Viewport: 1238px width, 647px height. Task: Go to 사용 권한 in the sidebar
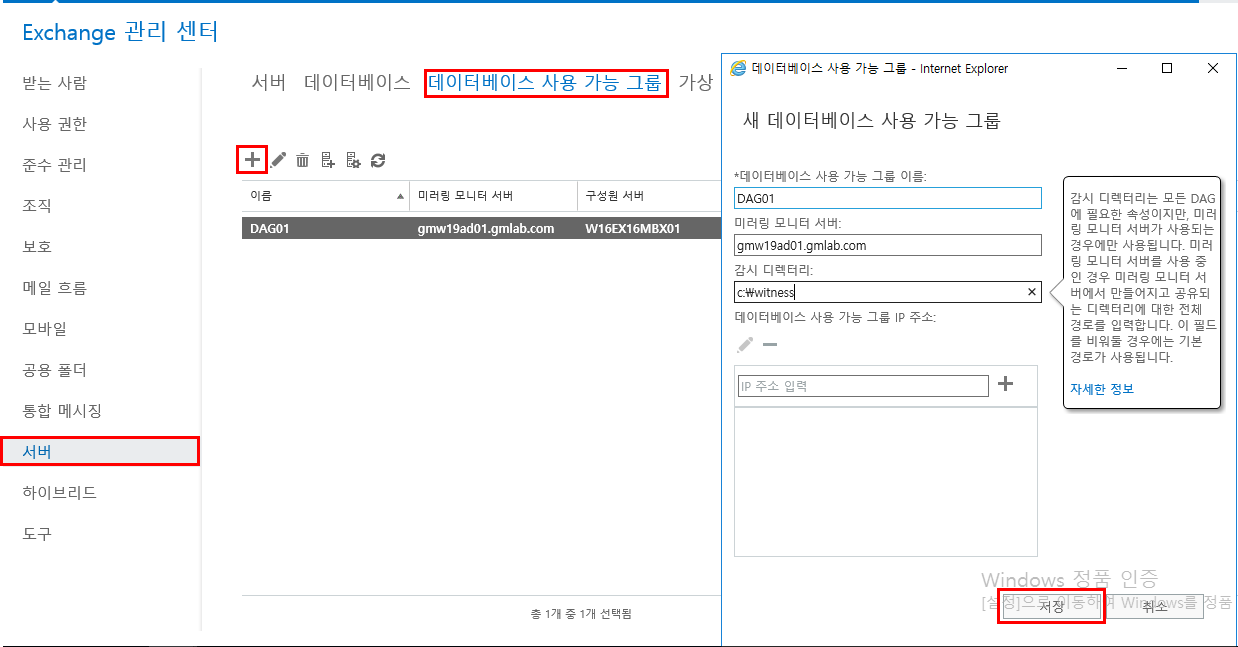(54, 124)
